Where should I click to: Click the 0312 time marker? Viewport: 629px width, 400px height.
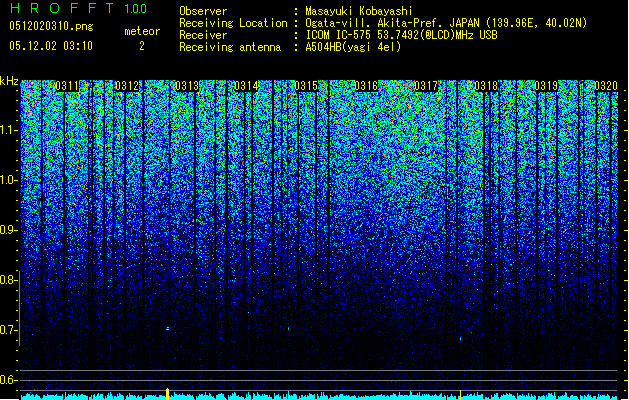click(x=127, y=86)
